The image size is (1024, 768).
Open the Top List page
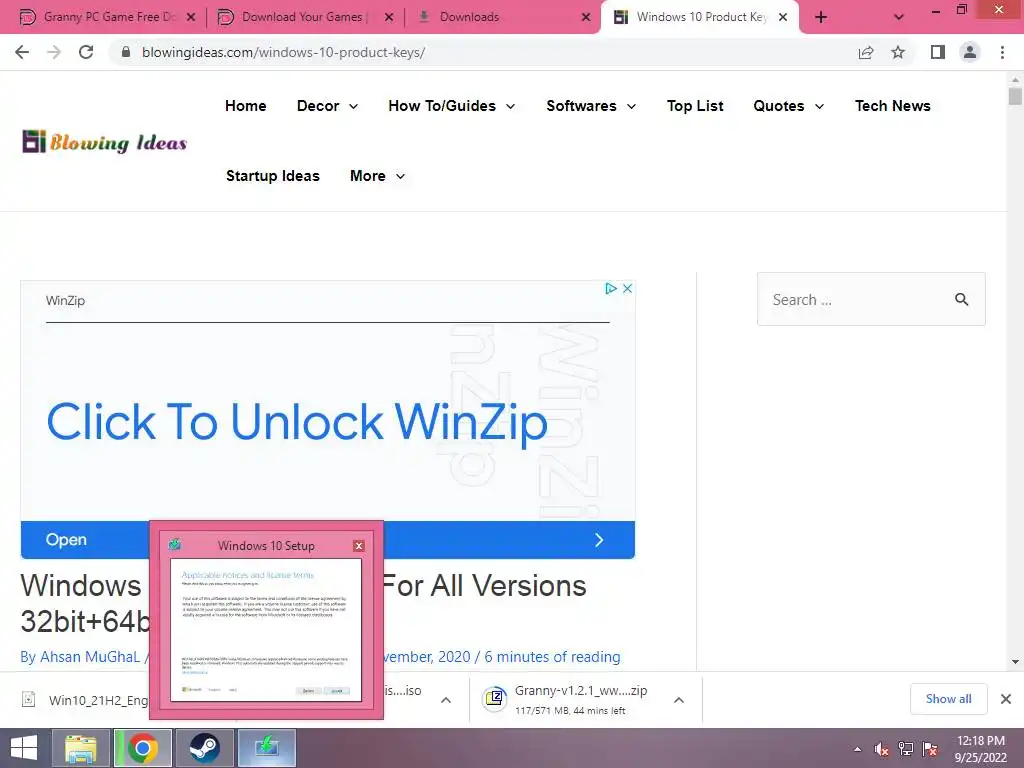[x=695, y=106]
